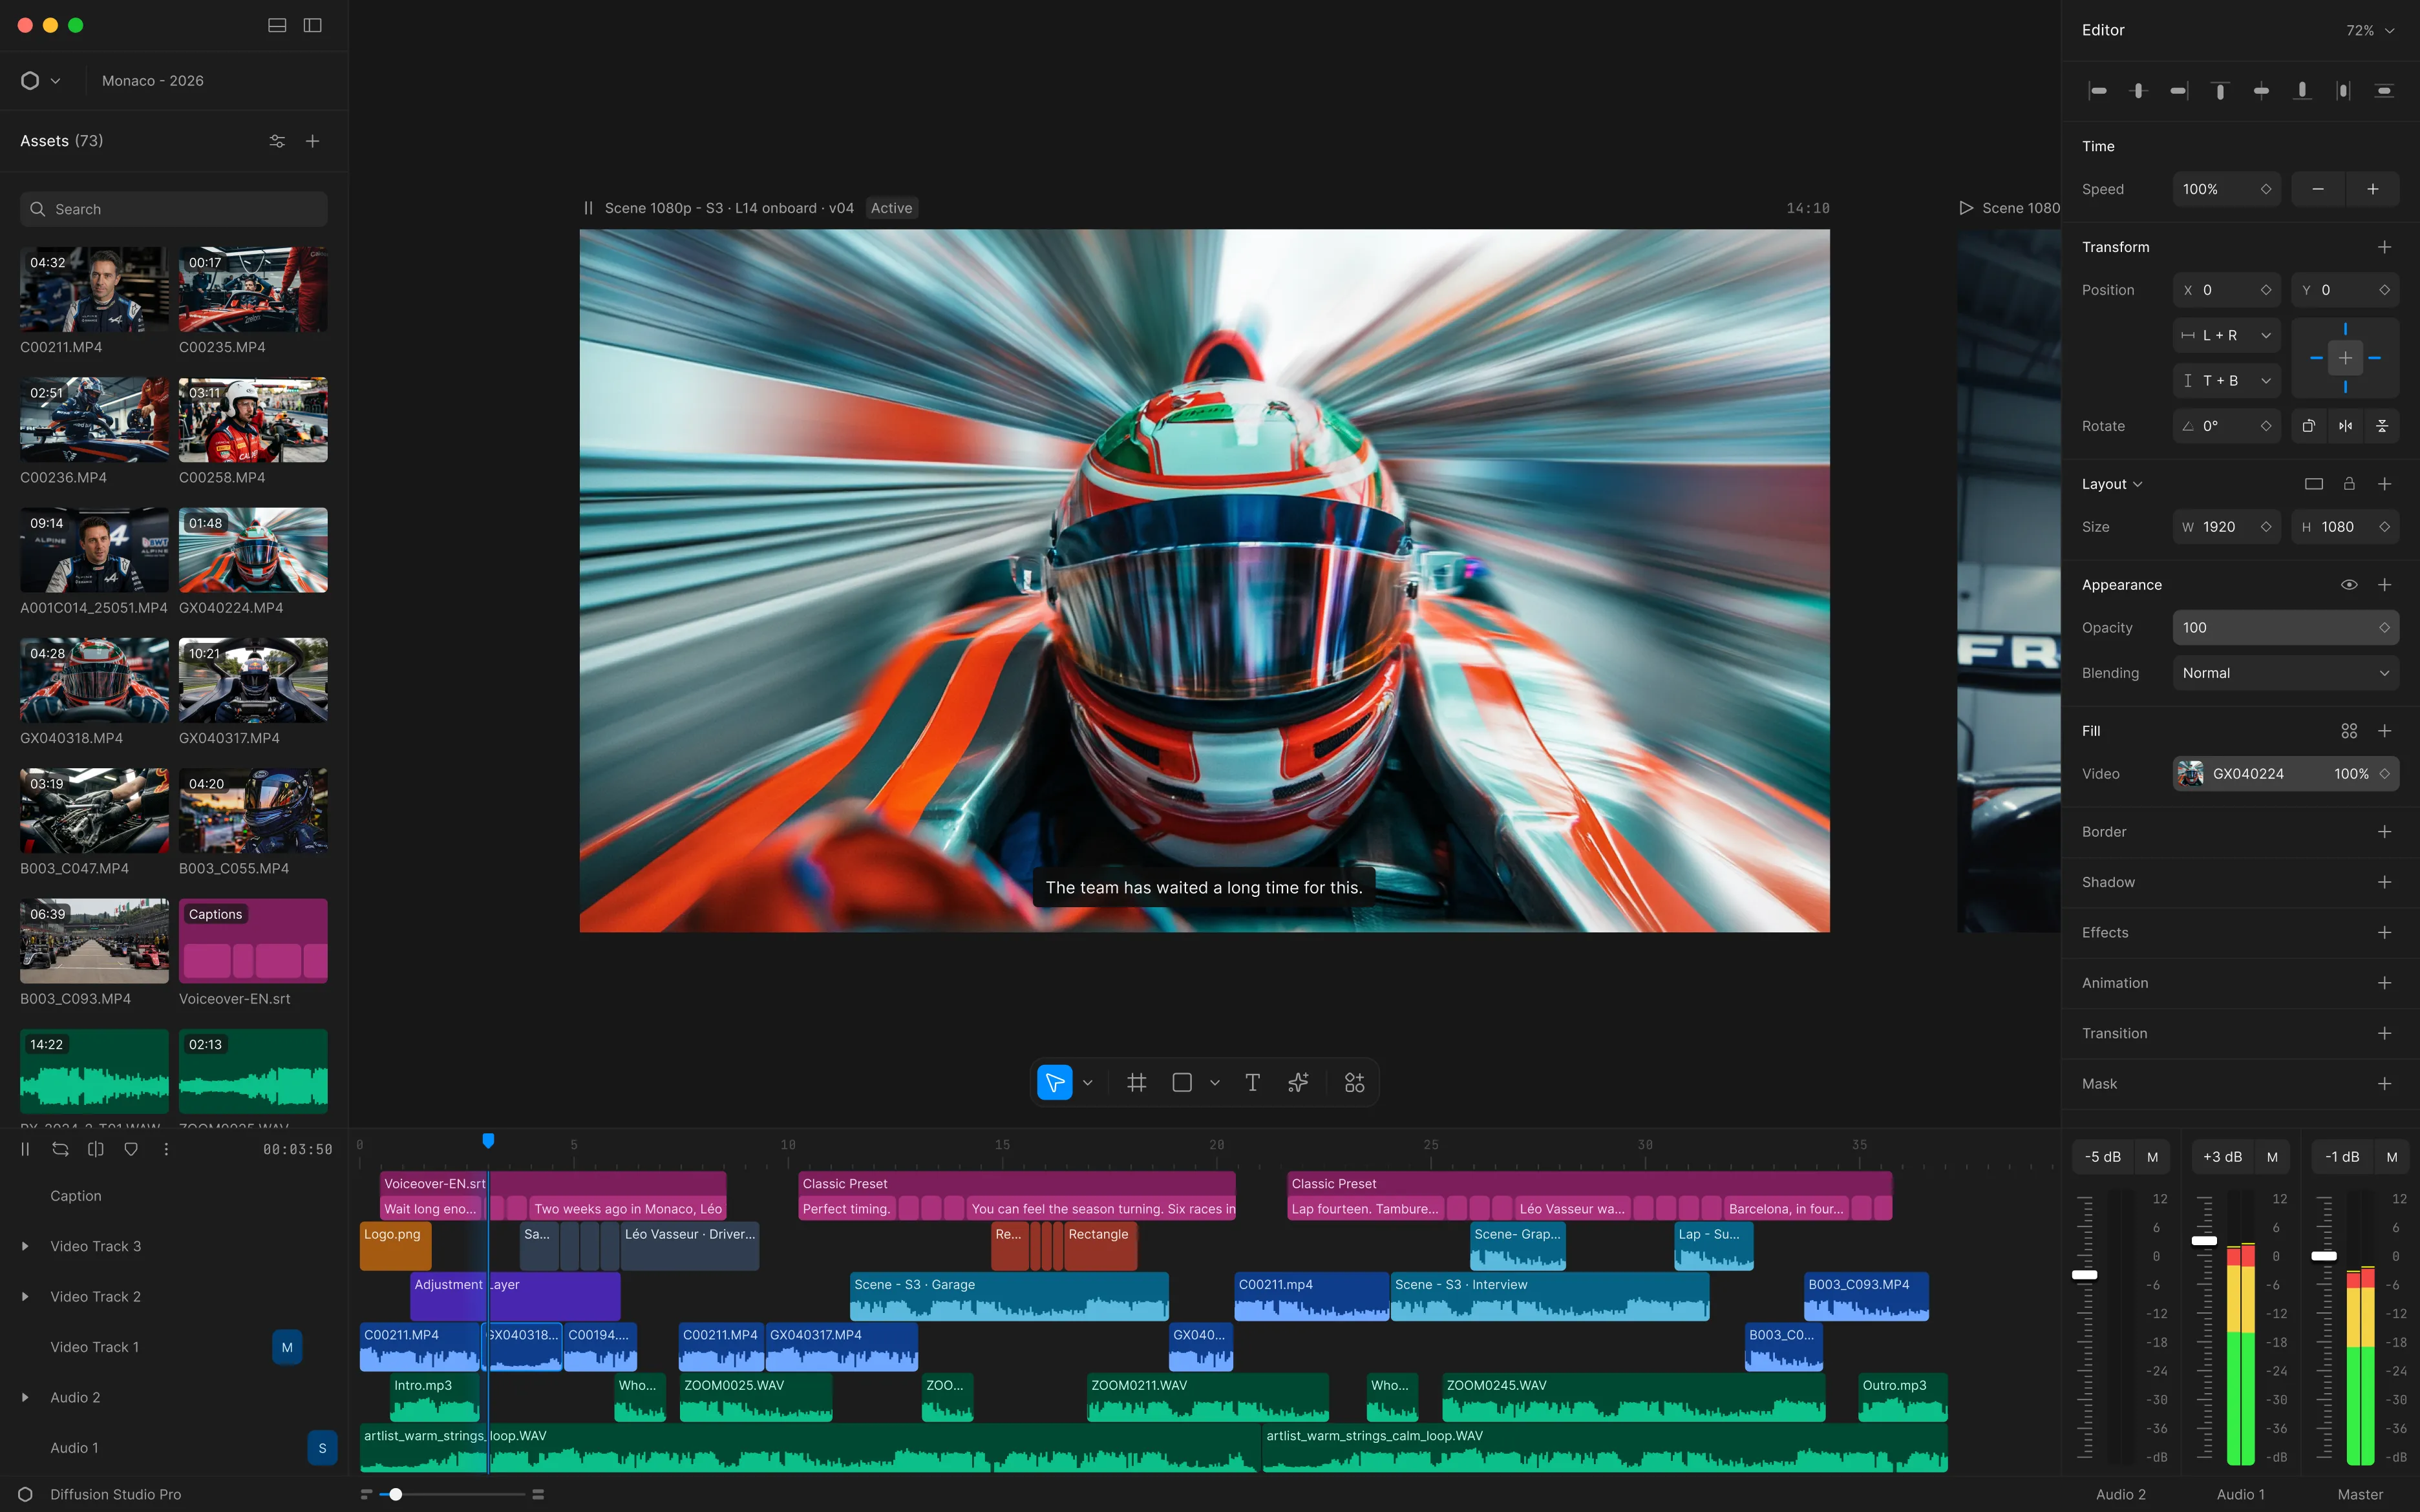The width and height of the screenshot is (2420, 1512).
Task: Add a Border property
Action: 2384,832
